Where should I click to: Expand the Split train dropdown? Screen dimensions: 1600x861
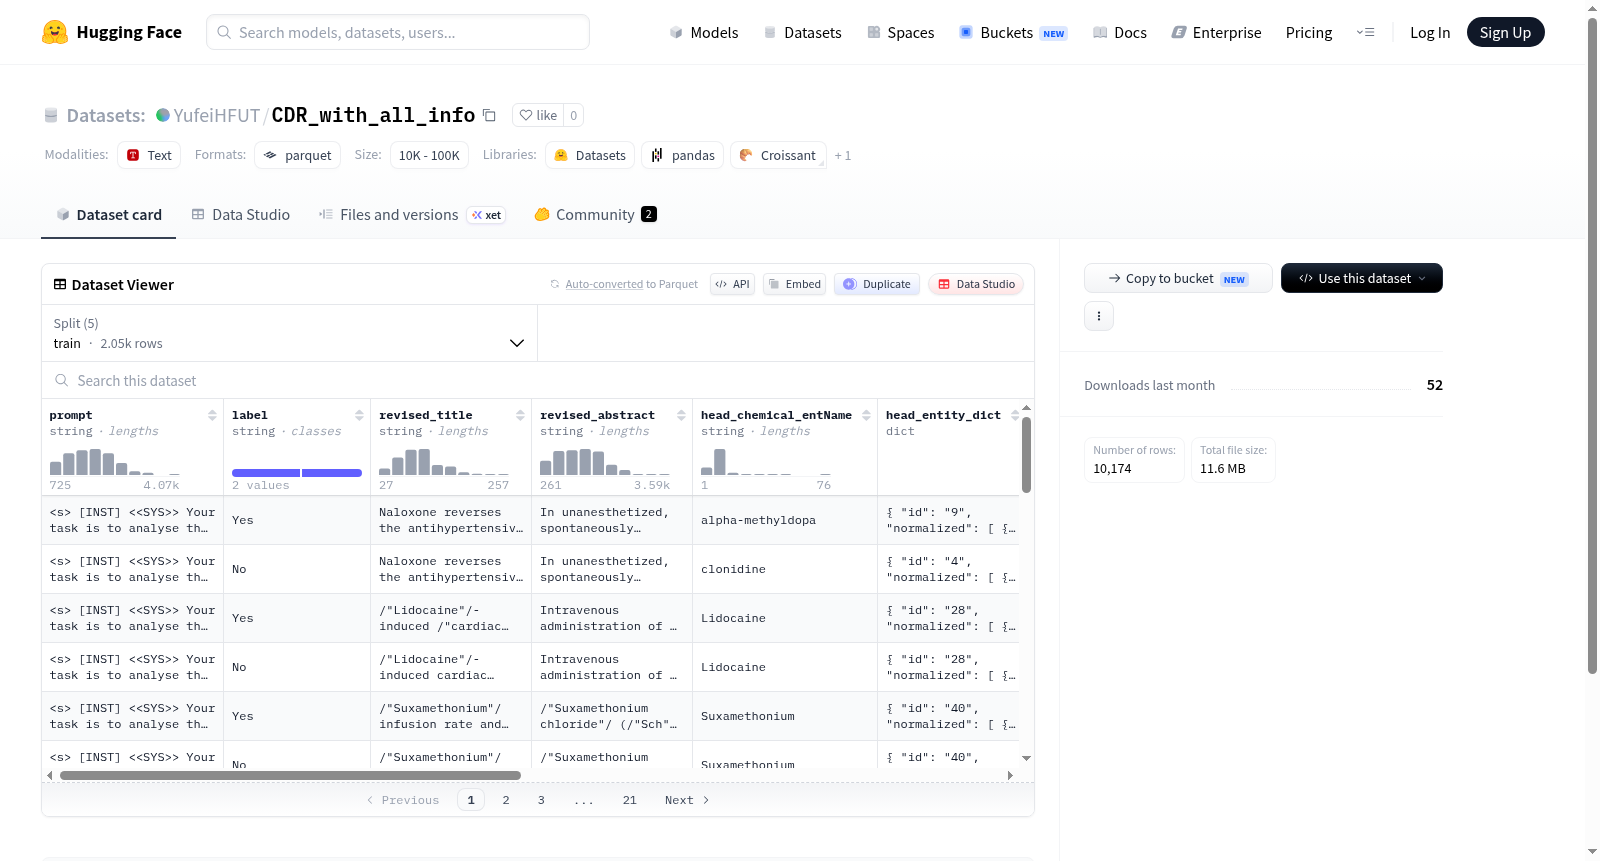coord(289,333)
